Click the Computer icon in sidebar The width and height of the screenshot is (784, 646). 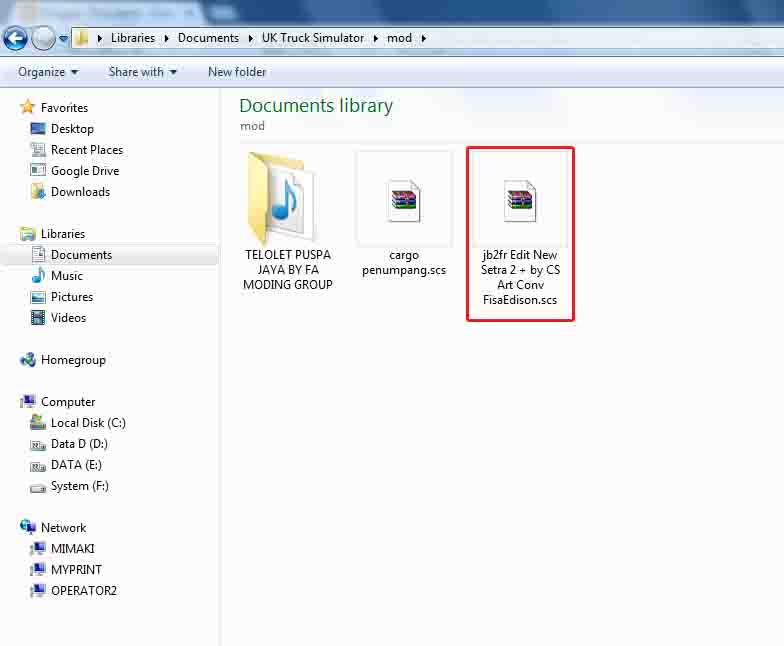point(28,402)
